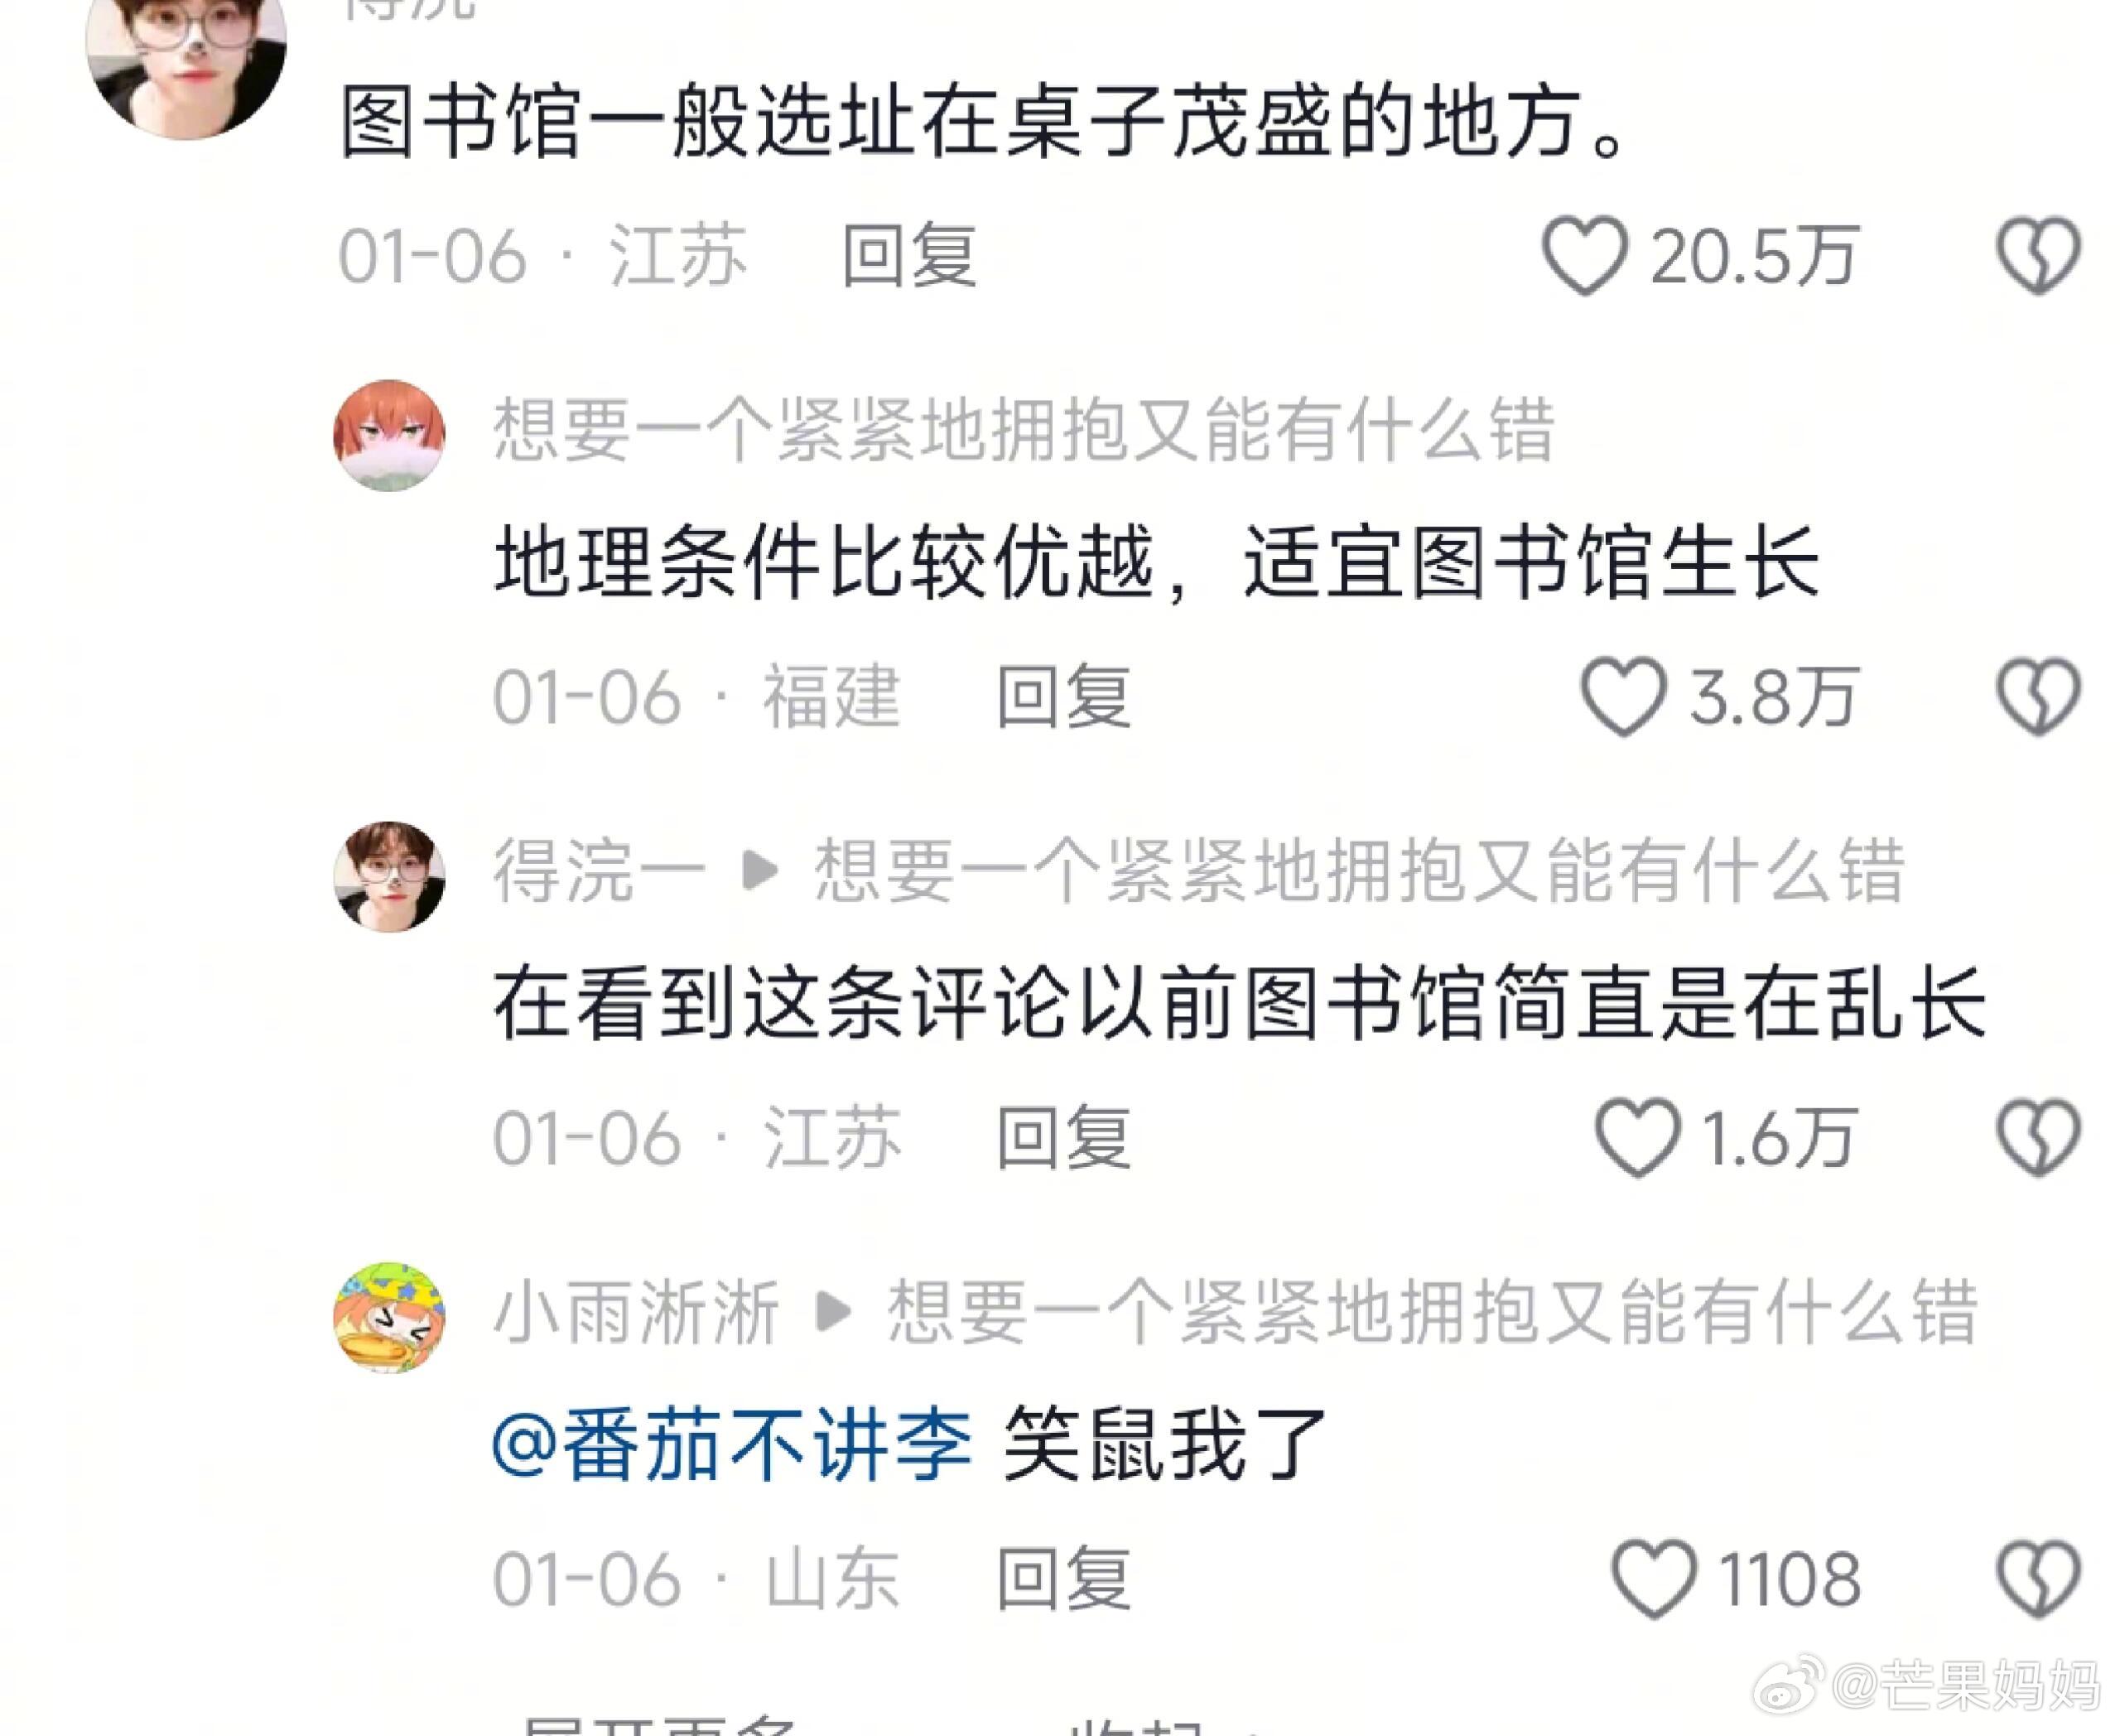Reply to the 福建 comment
This screenshot has height=1736, width=2120.
(x=1064, y=697)
